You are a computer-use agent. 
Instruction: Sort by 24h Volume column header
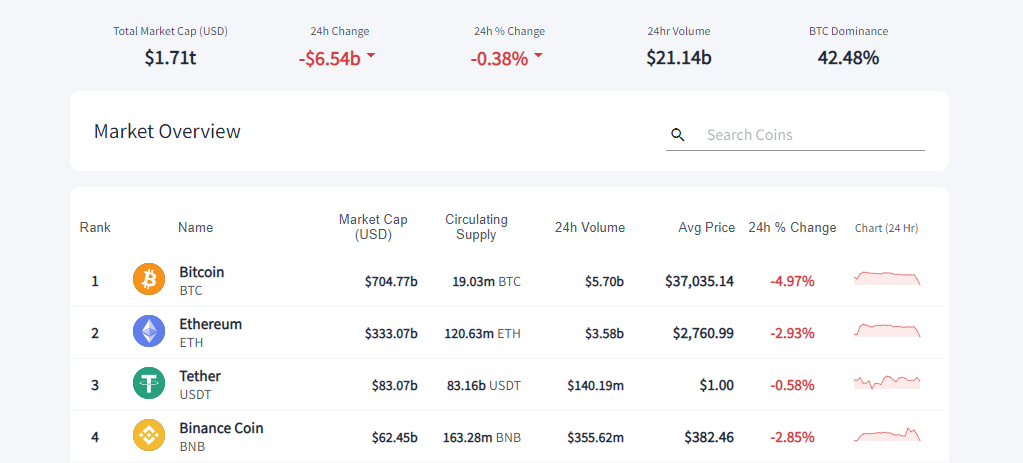590,228
